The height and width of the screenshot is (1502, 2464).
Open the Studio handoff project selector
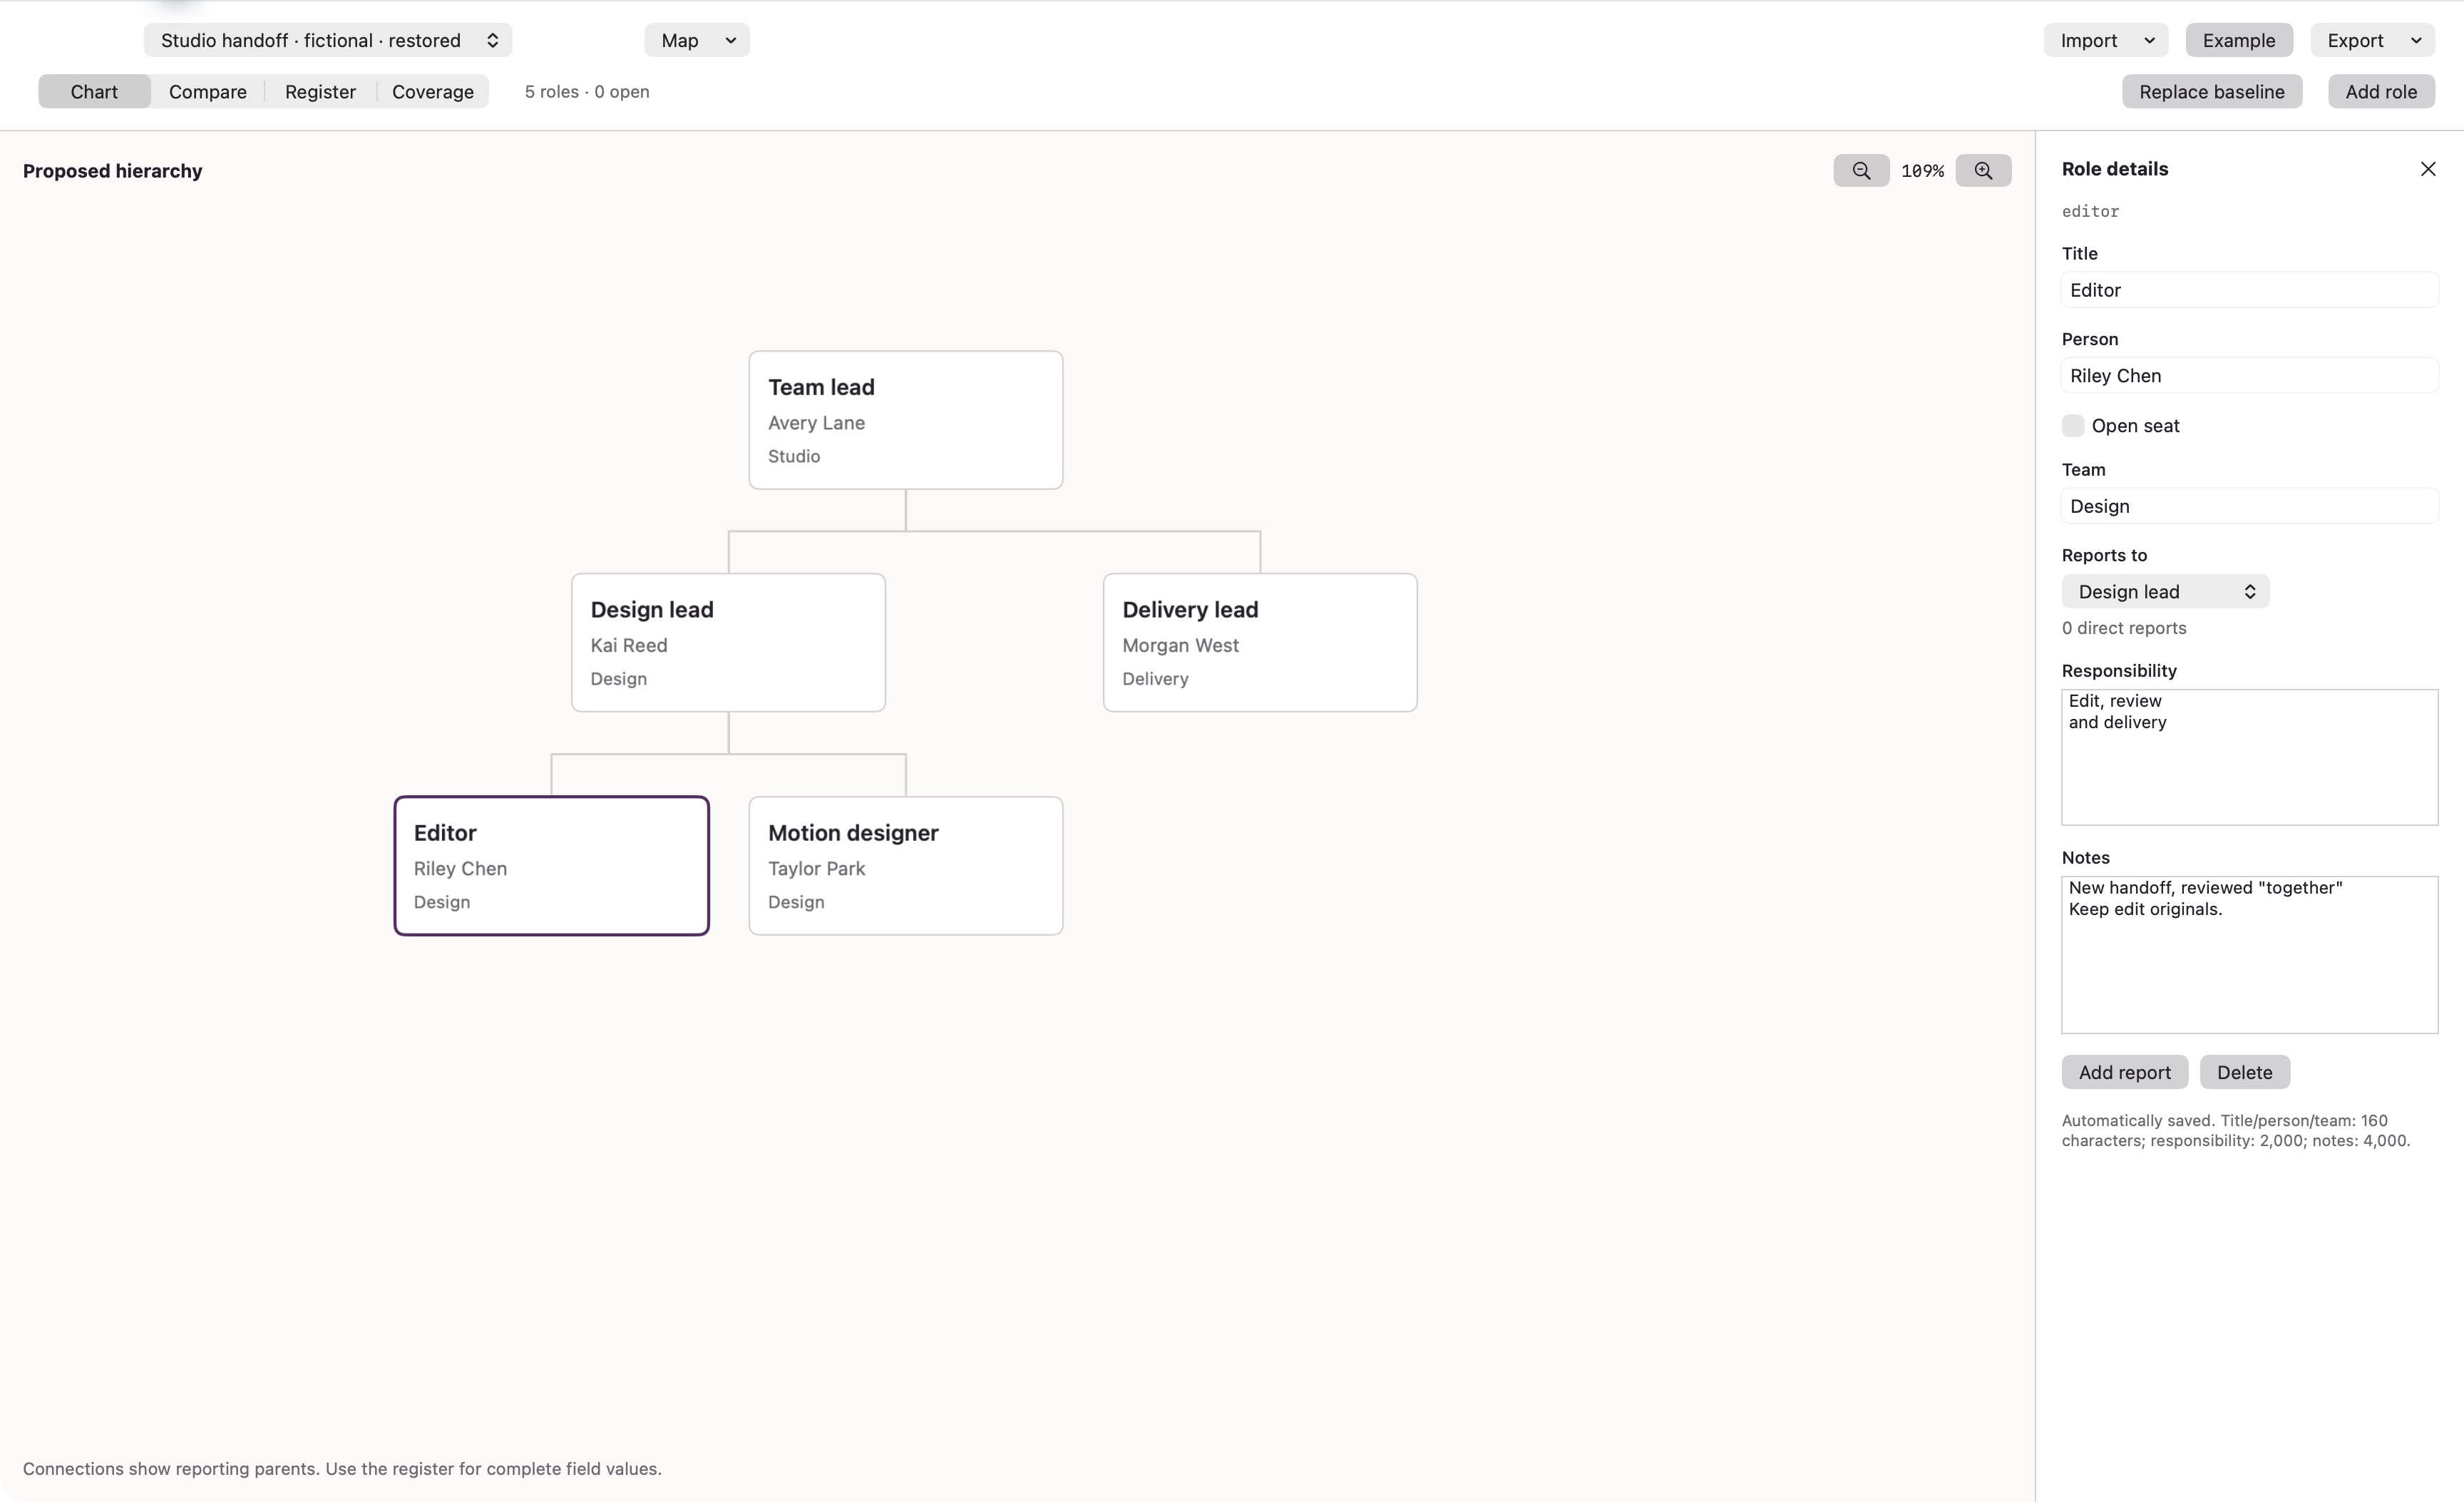pos(328,40)
